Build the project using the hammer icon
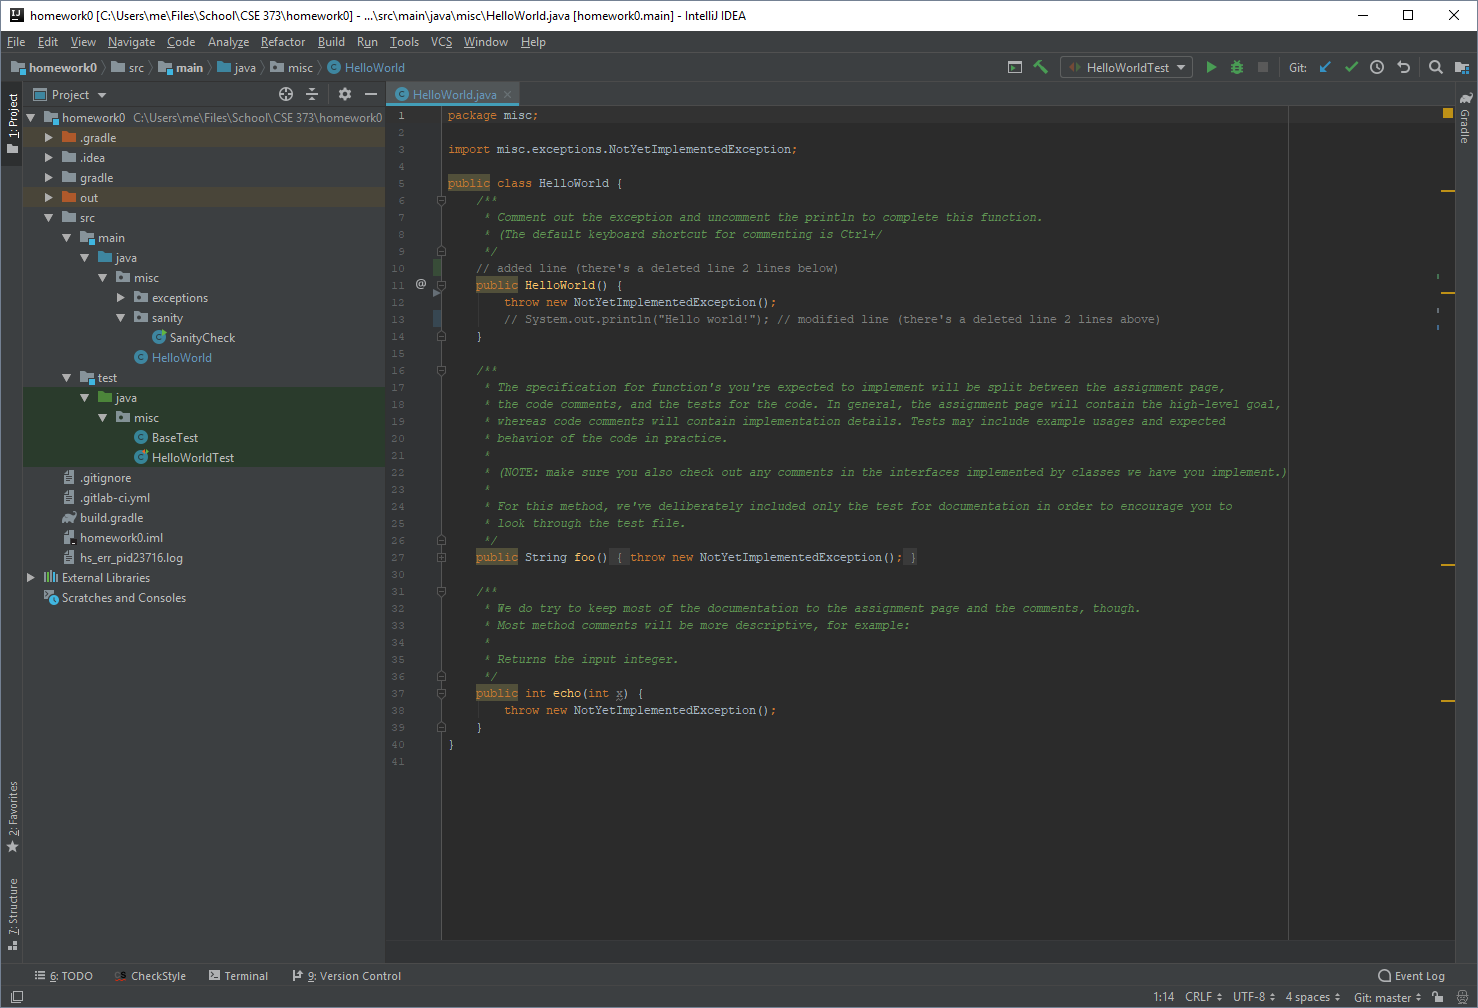The height and width of the screenshot is (1008, 1478). (1040, 67)
